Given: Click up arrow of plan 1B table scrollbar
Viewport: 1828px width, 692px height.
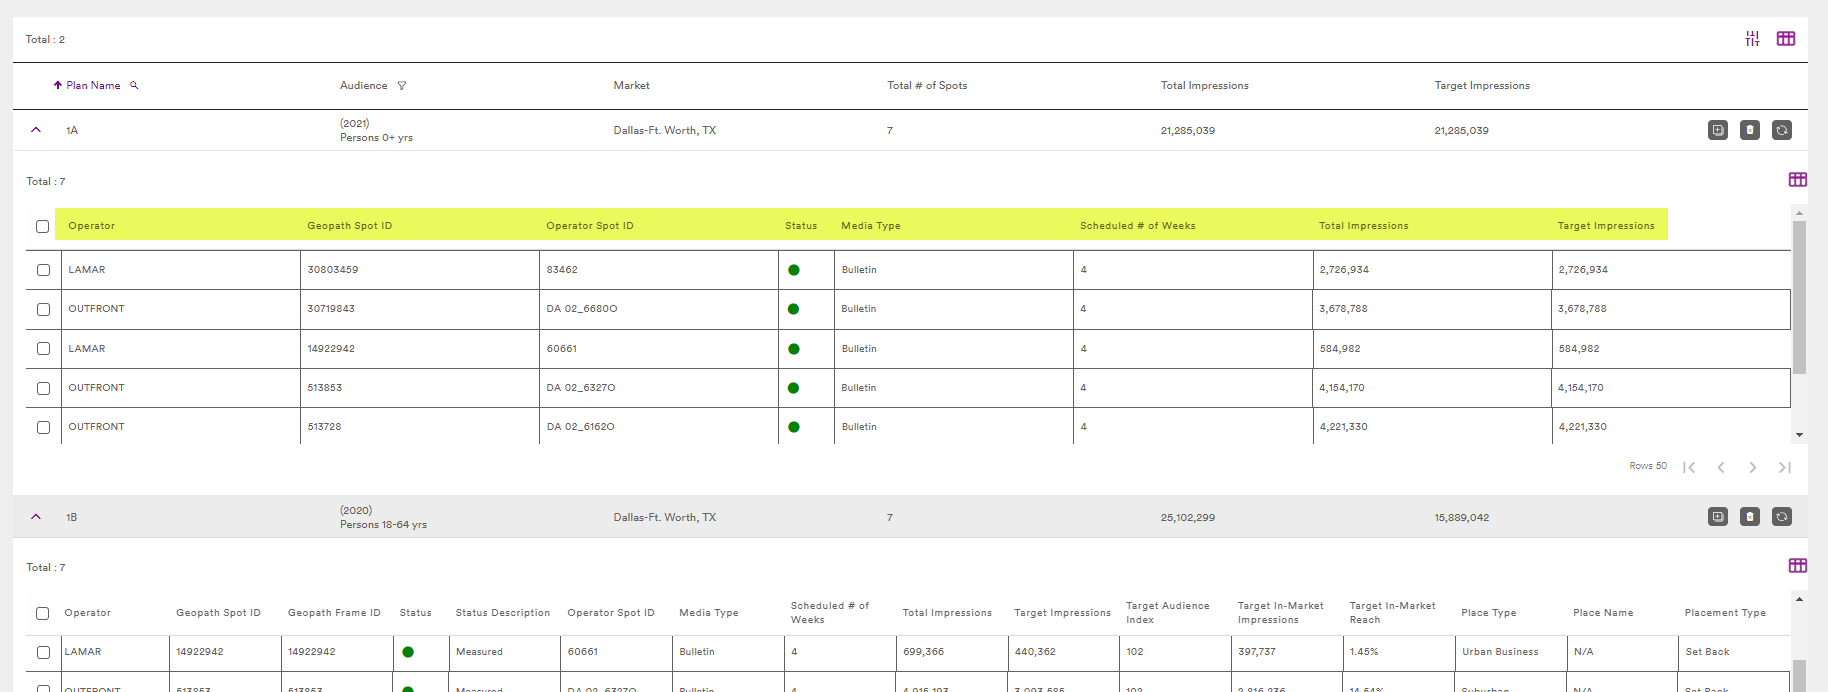Looking at the screenshot, I should [x=1799, y=599].
